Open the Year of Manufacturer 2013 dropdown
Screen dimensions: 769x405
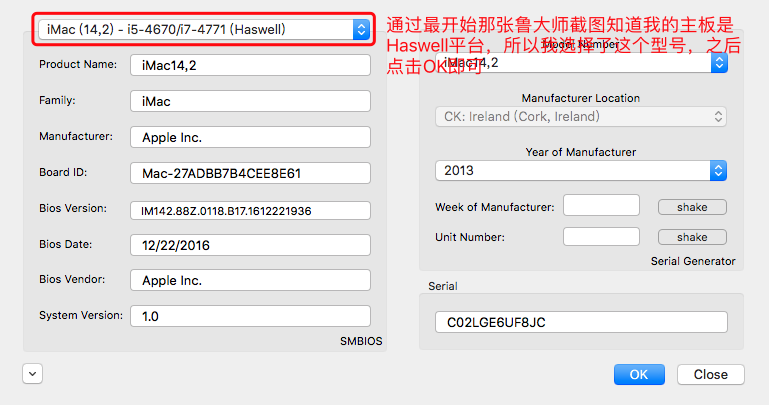pyautogui.click(x=581, y=171)
